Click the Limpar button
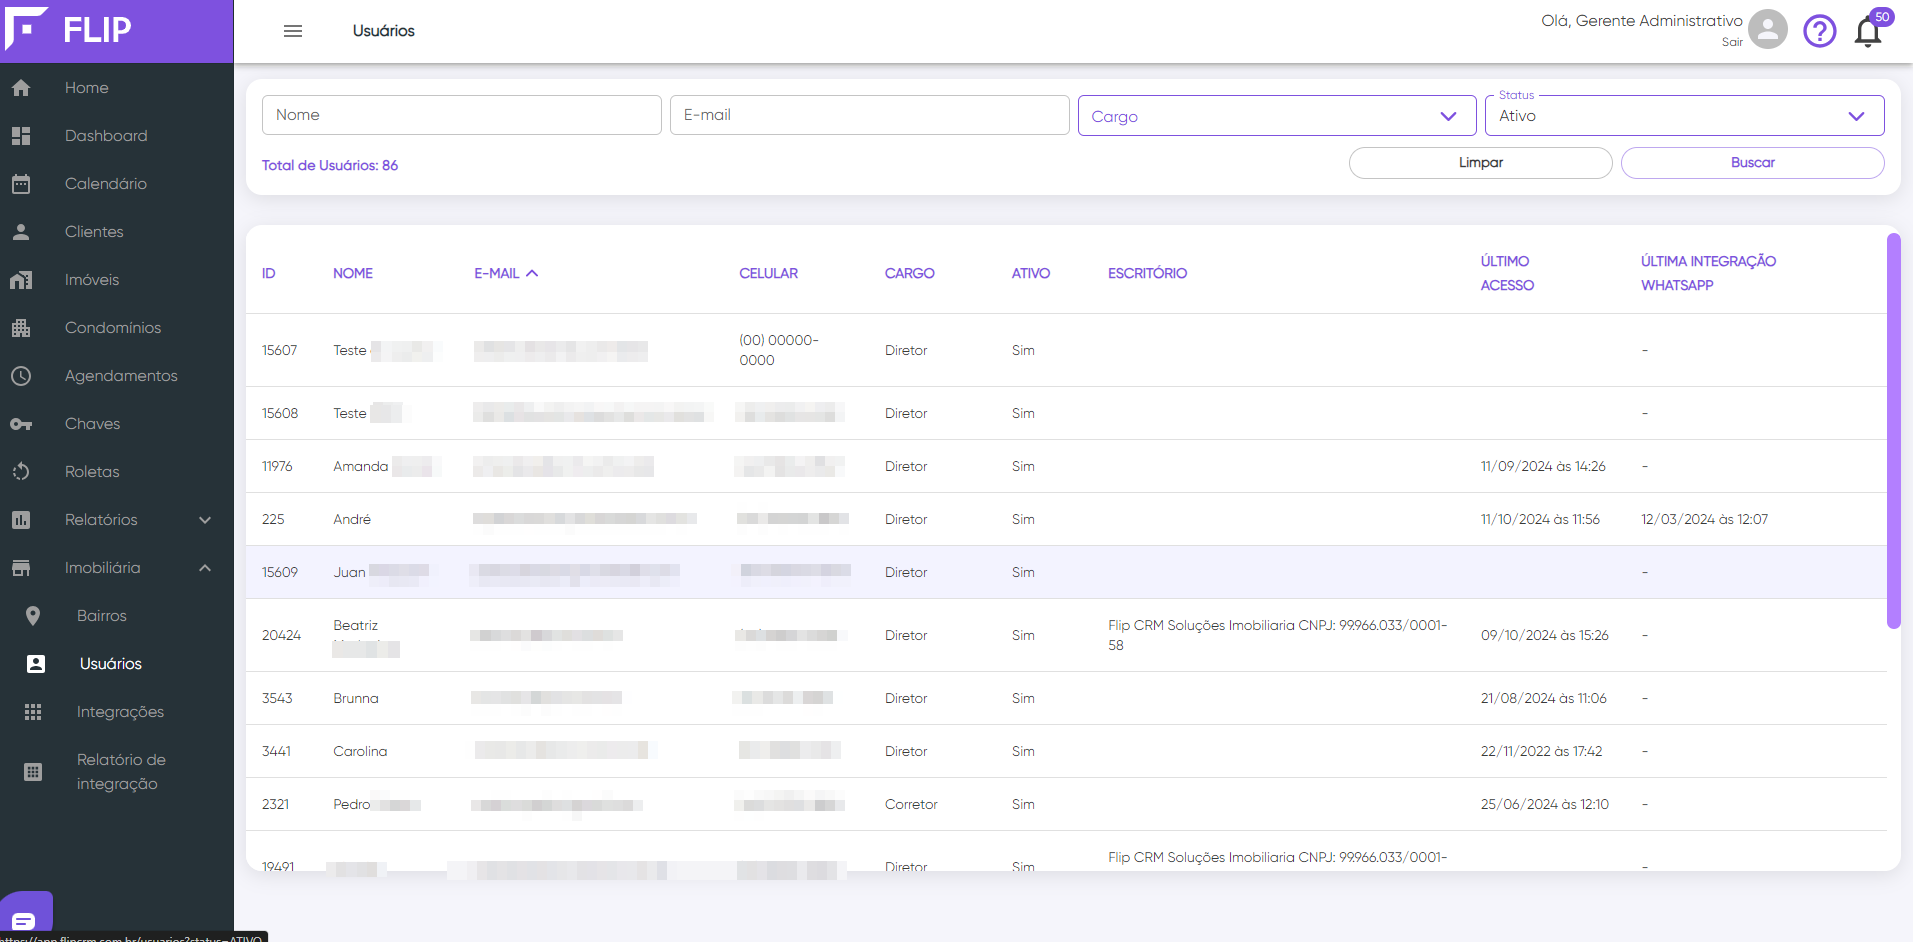The height and width of the screenshot is (942, 1913). (1480, 163)
